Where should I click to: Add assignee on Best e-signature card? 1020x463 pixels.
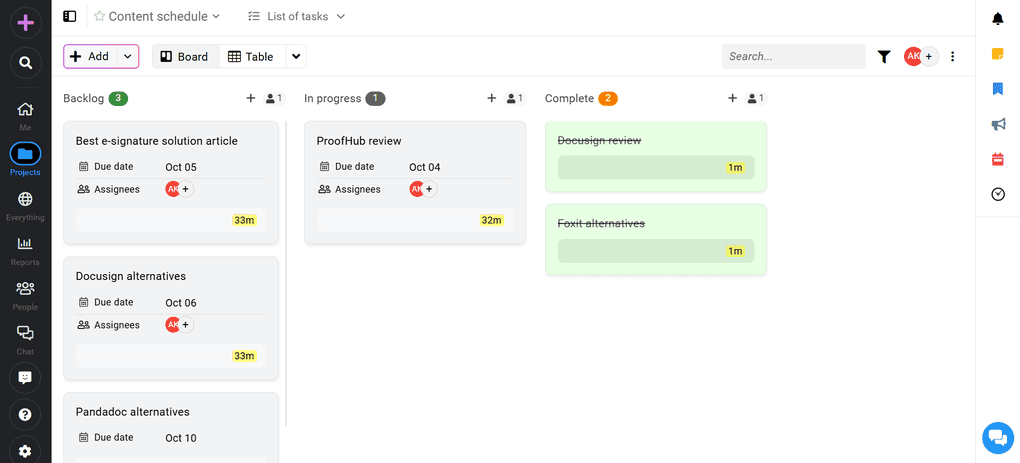point(186,189)
